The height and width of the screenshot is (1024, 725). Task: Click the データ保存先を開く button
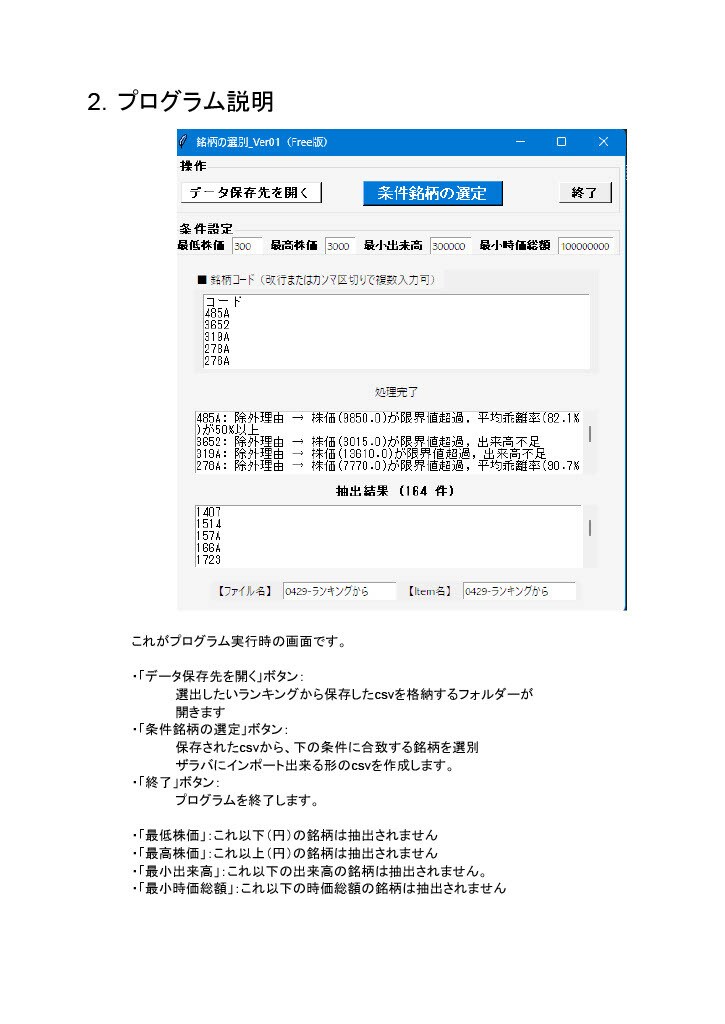pos(251,193)
